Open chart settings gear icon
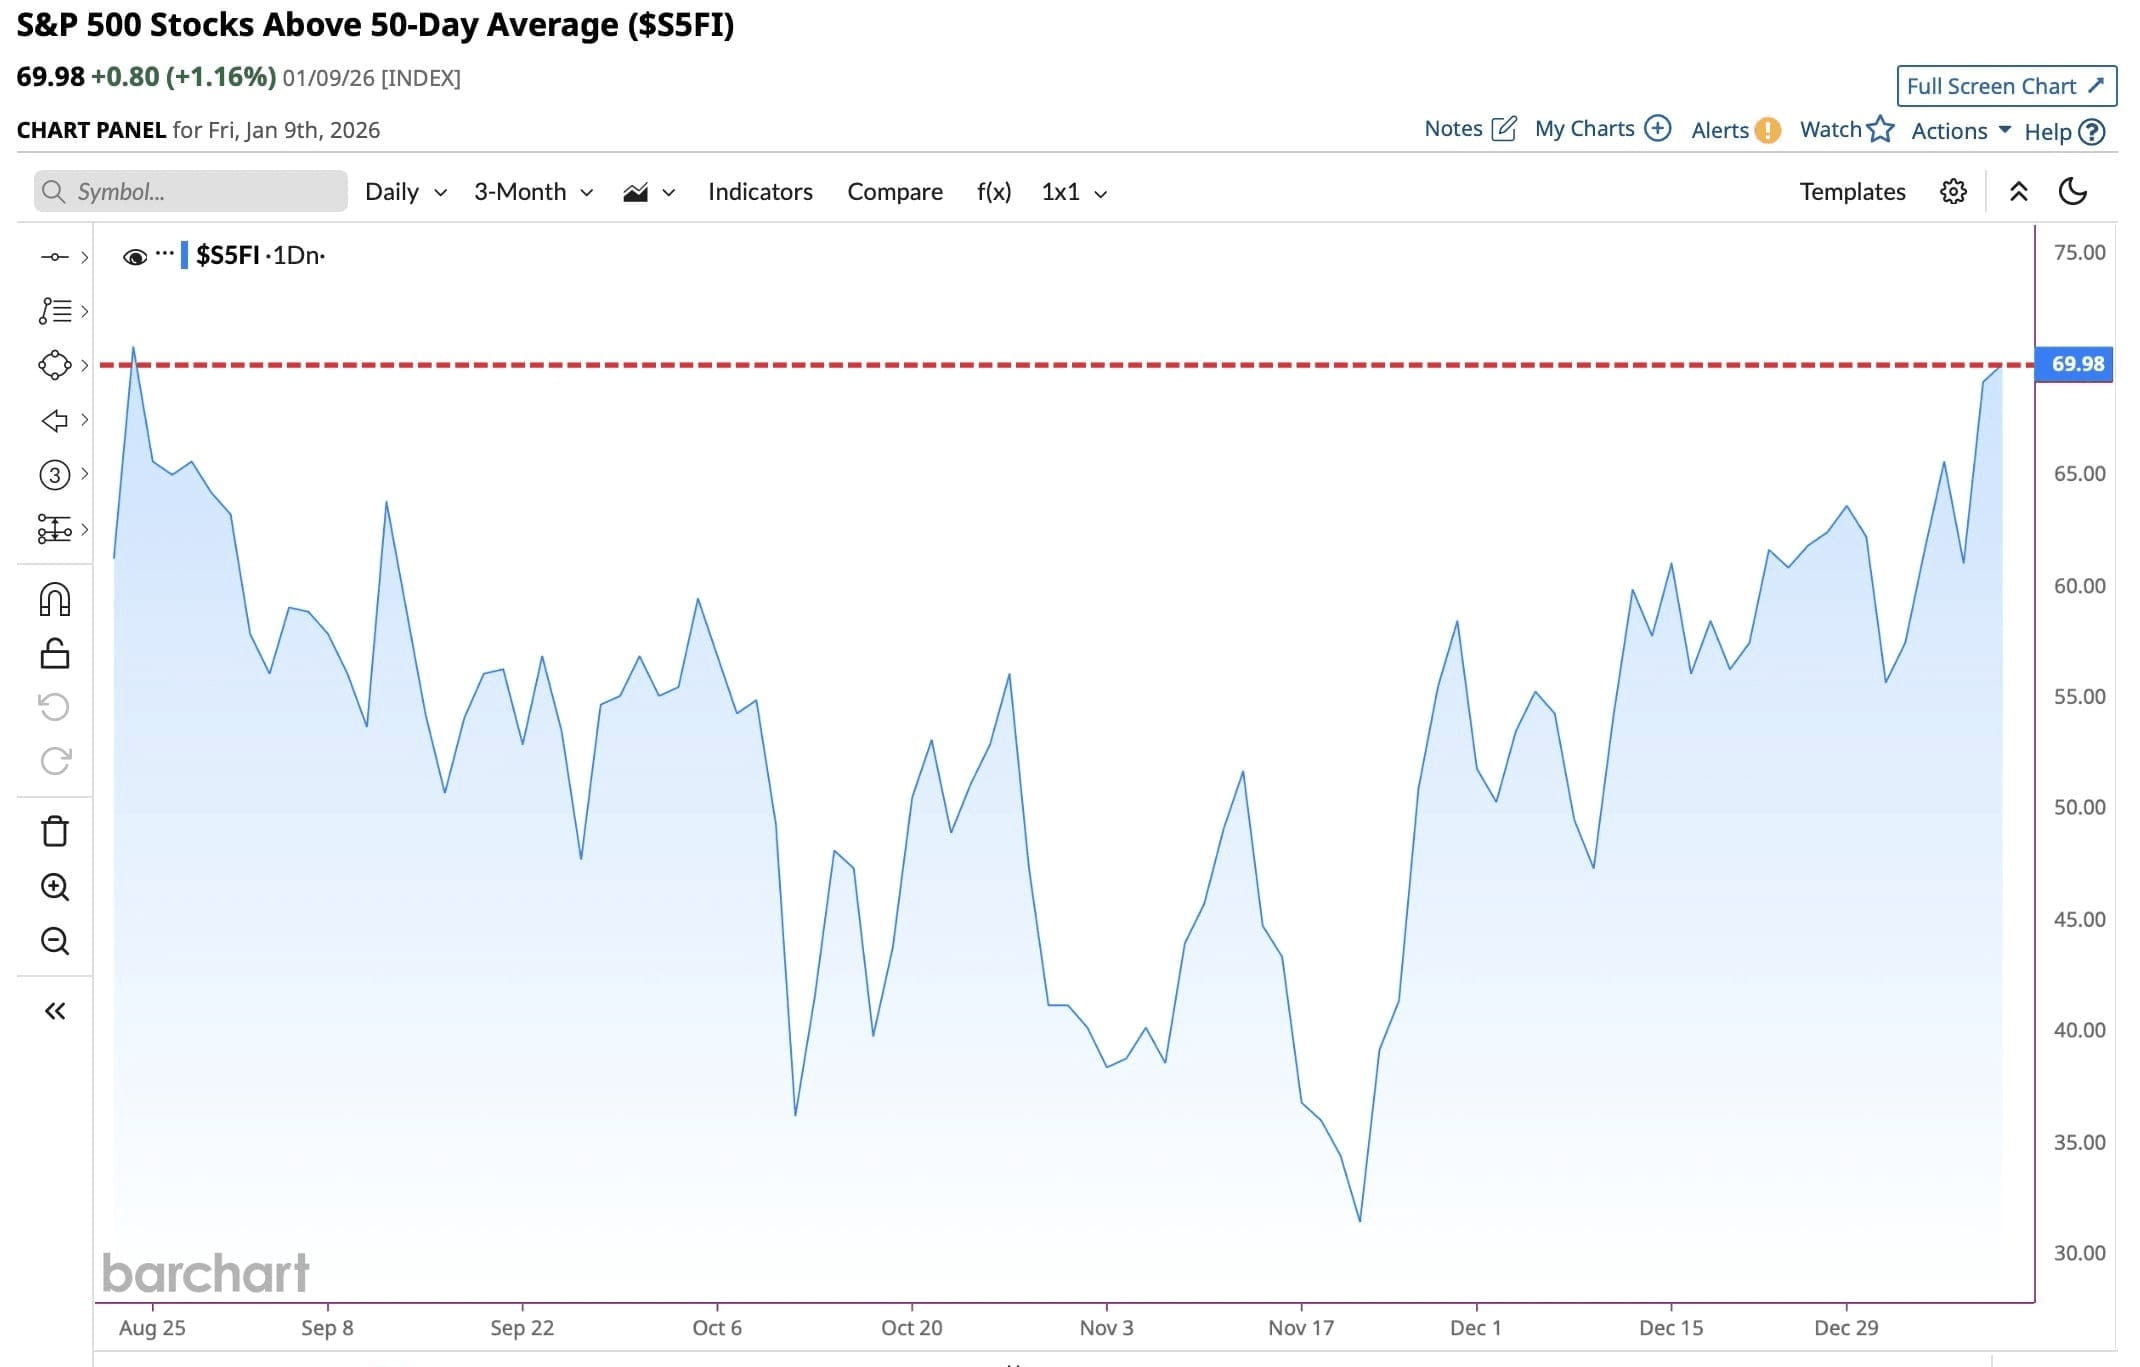Viewport: 2140px width, 1367px height. pos(1953,192)
